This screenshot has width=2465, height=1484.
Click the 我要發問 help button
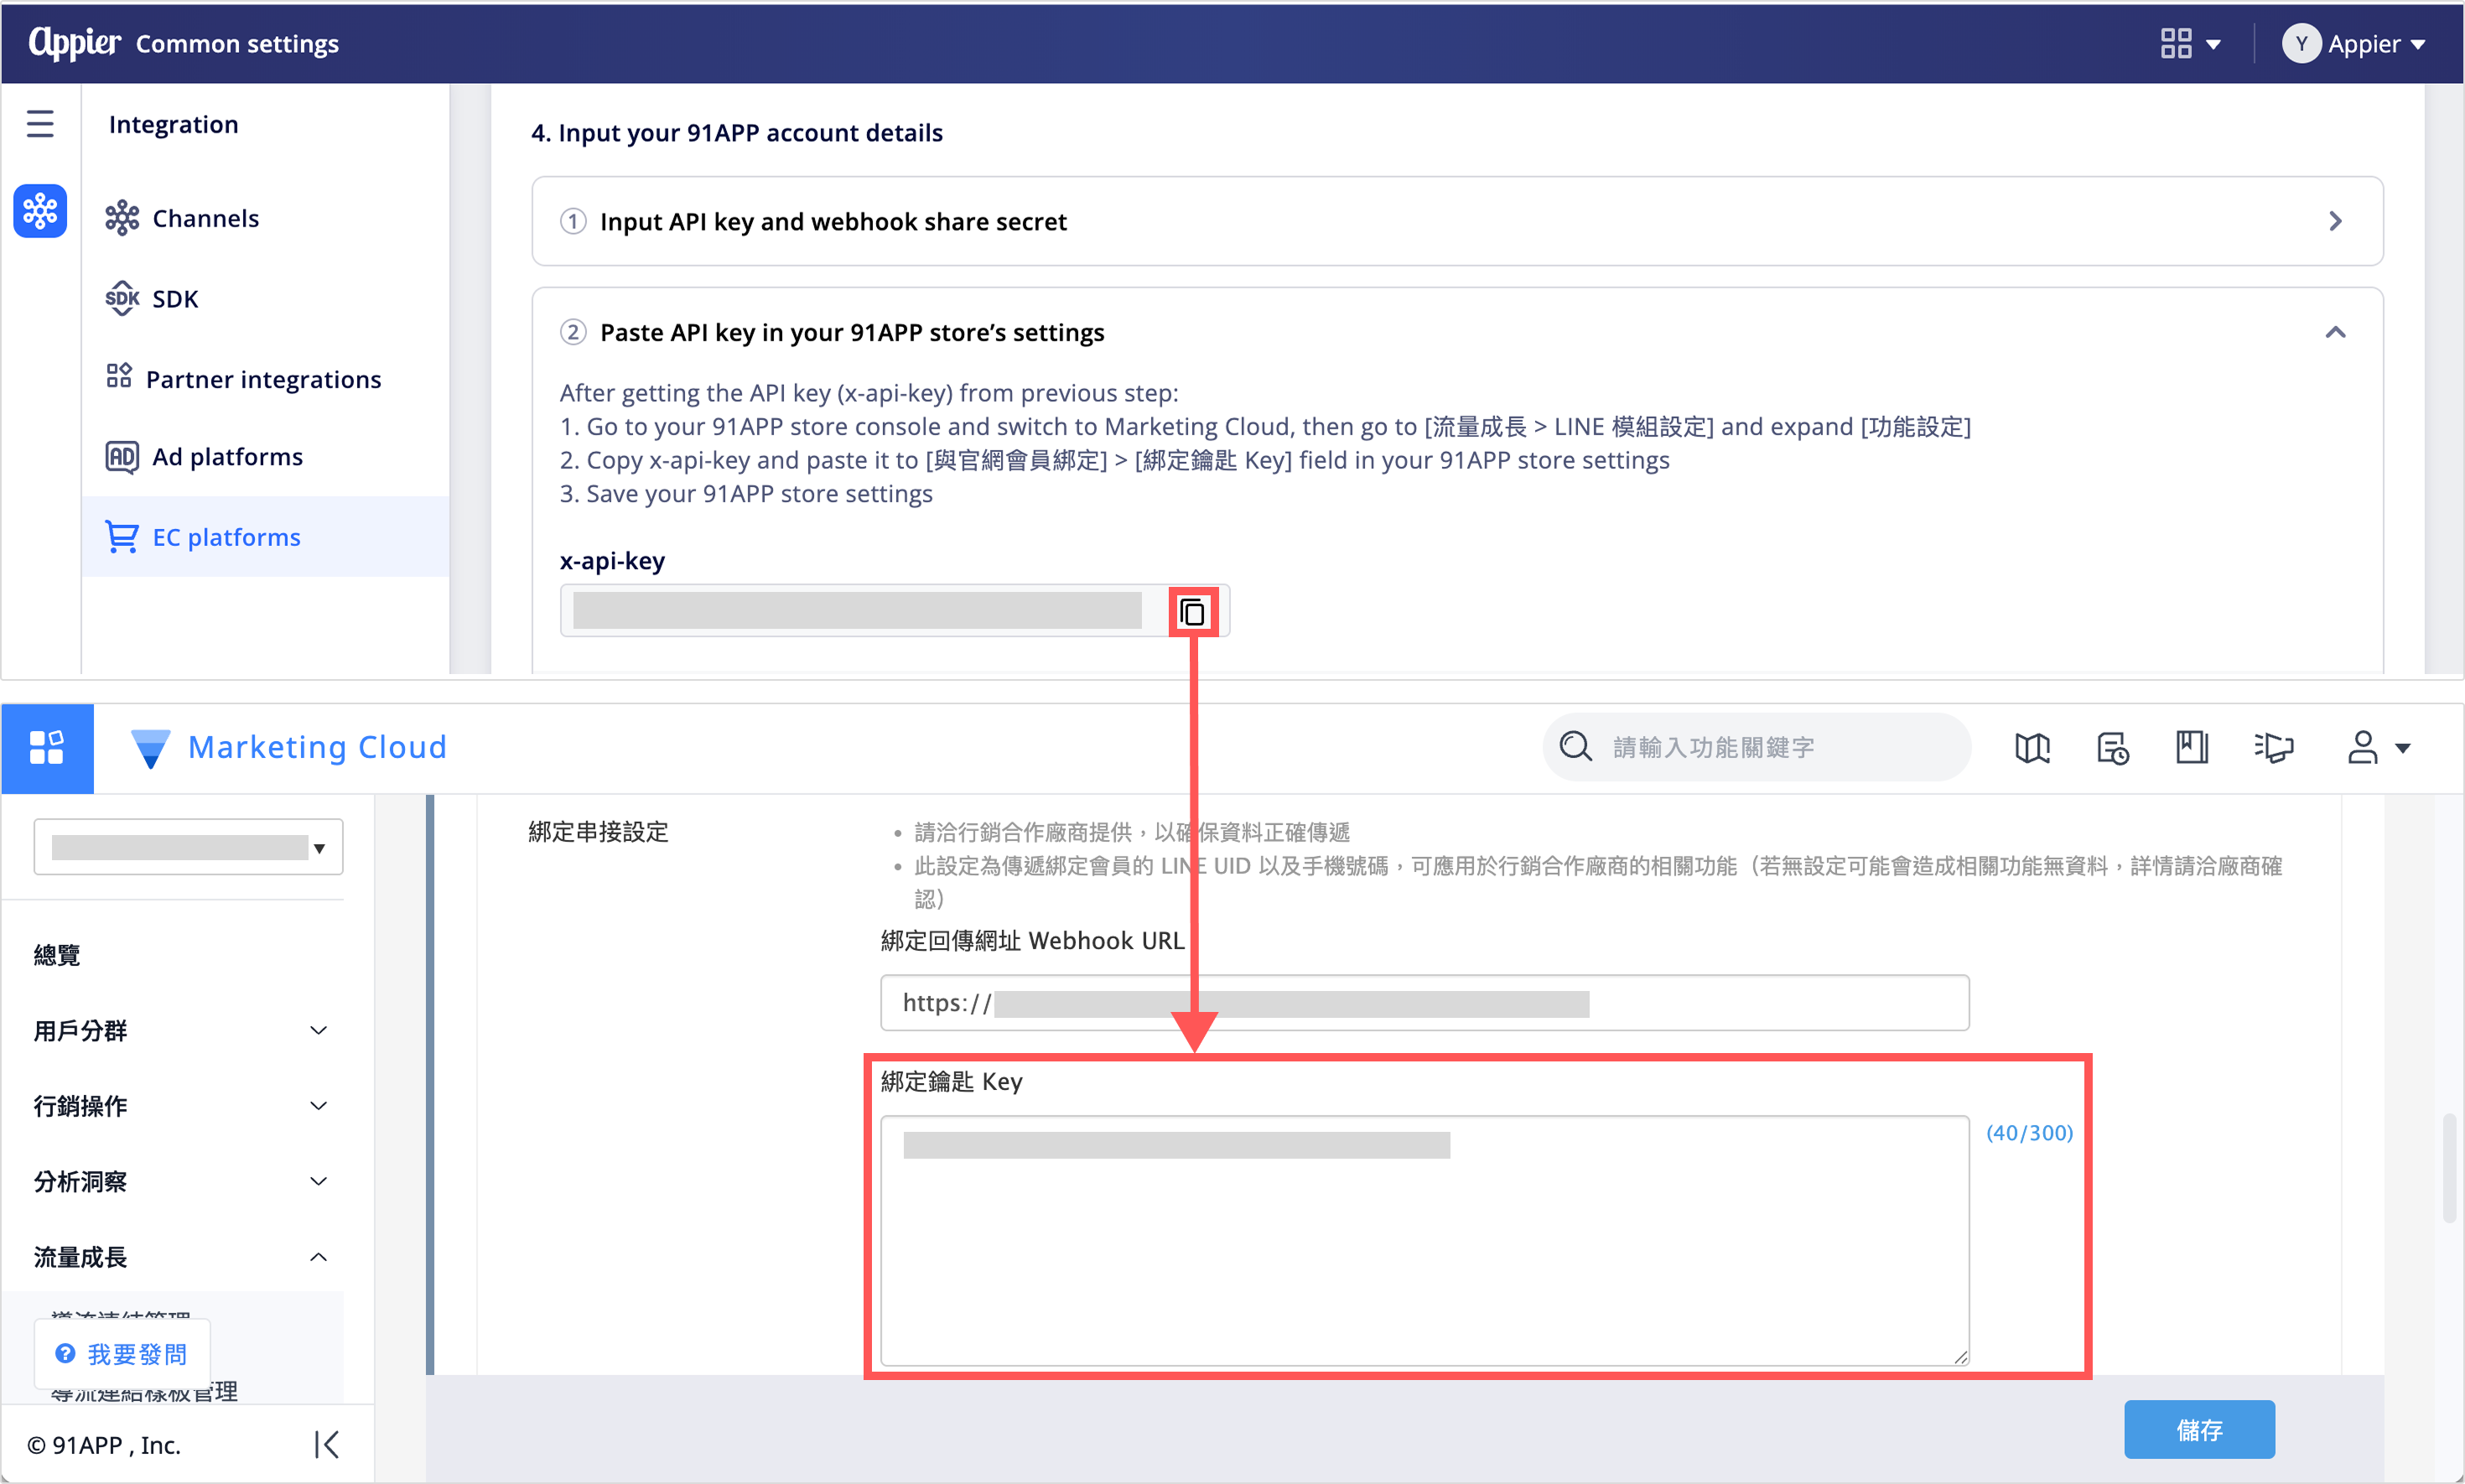point(122,1354)
